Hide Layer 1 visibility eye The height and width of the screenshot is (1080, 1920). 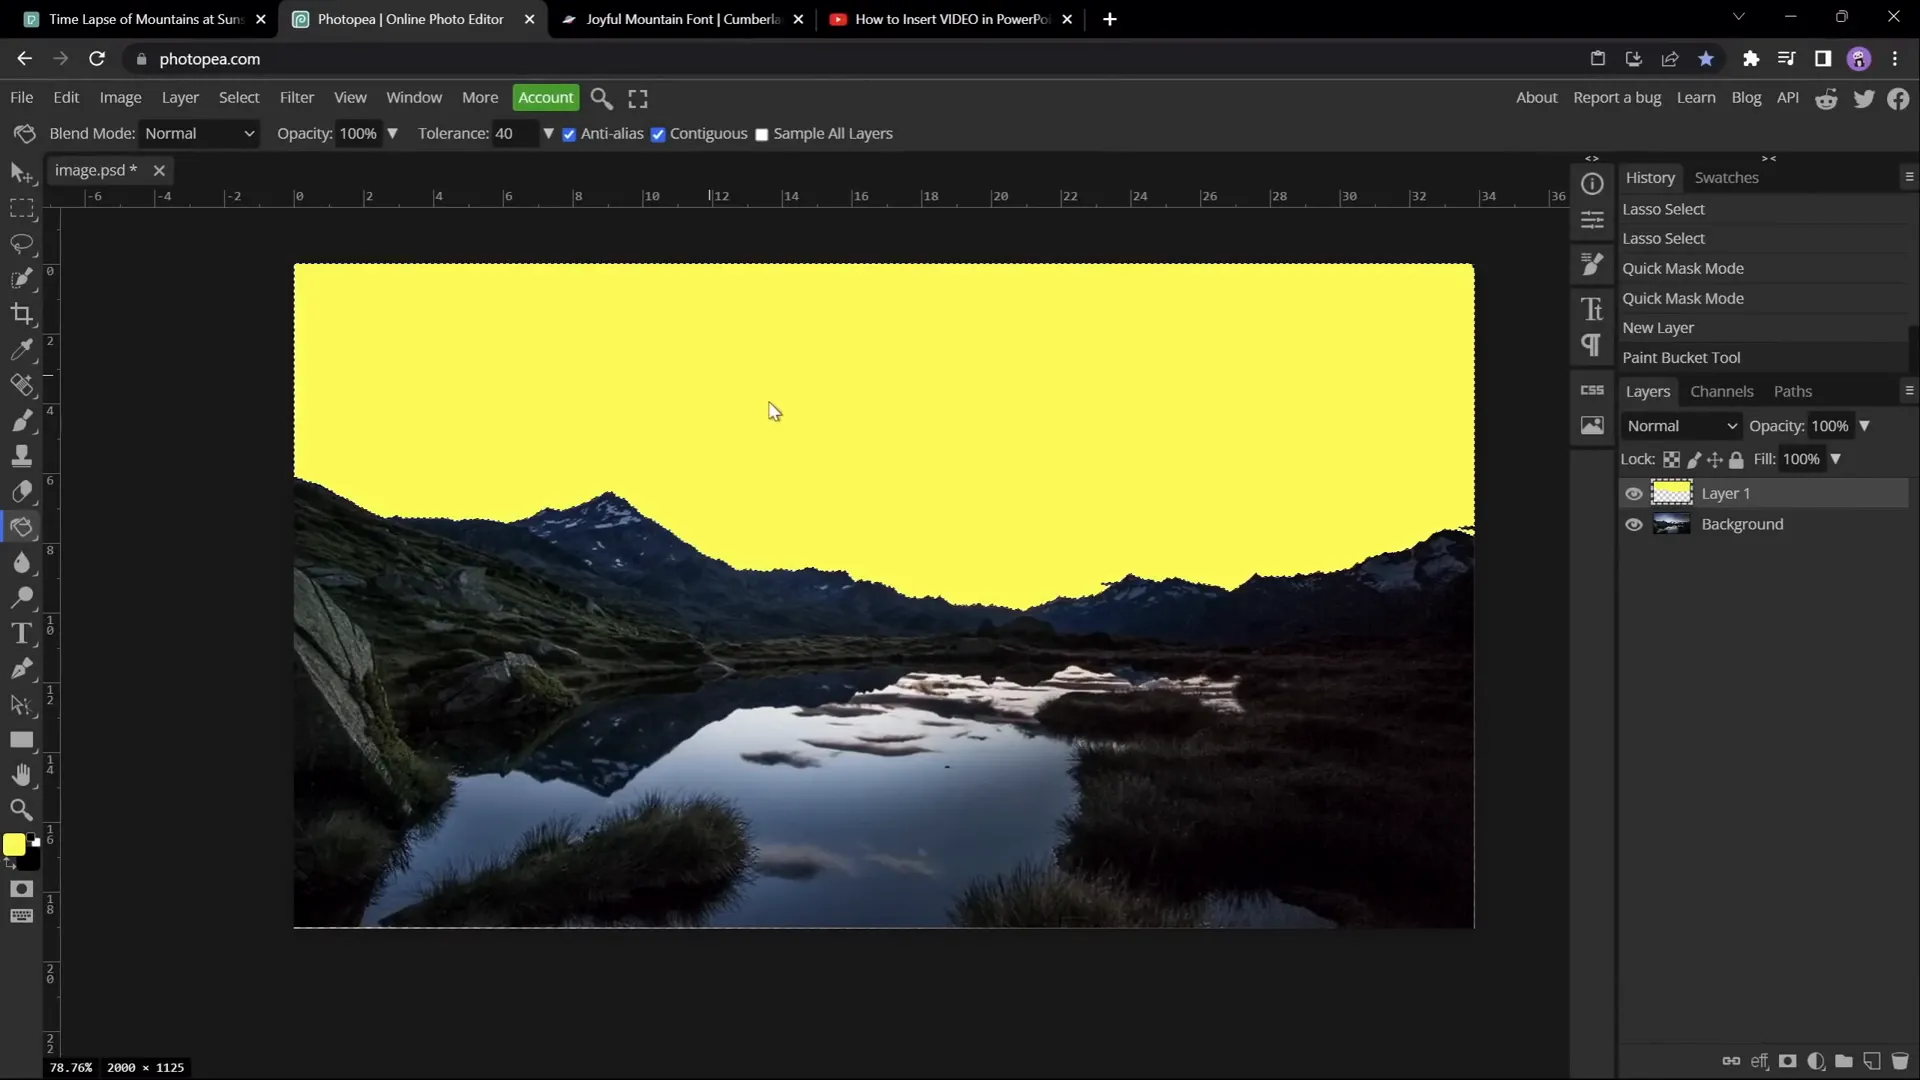tap(1634, 494)
